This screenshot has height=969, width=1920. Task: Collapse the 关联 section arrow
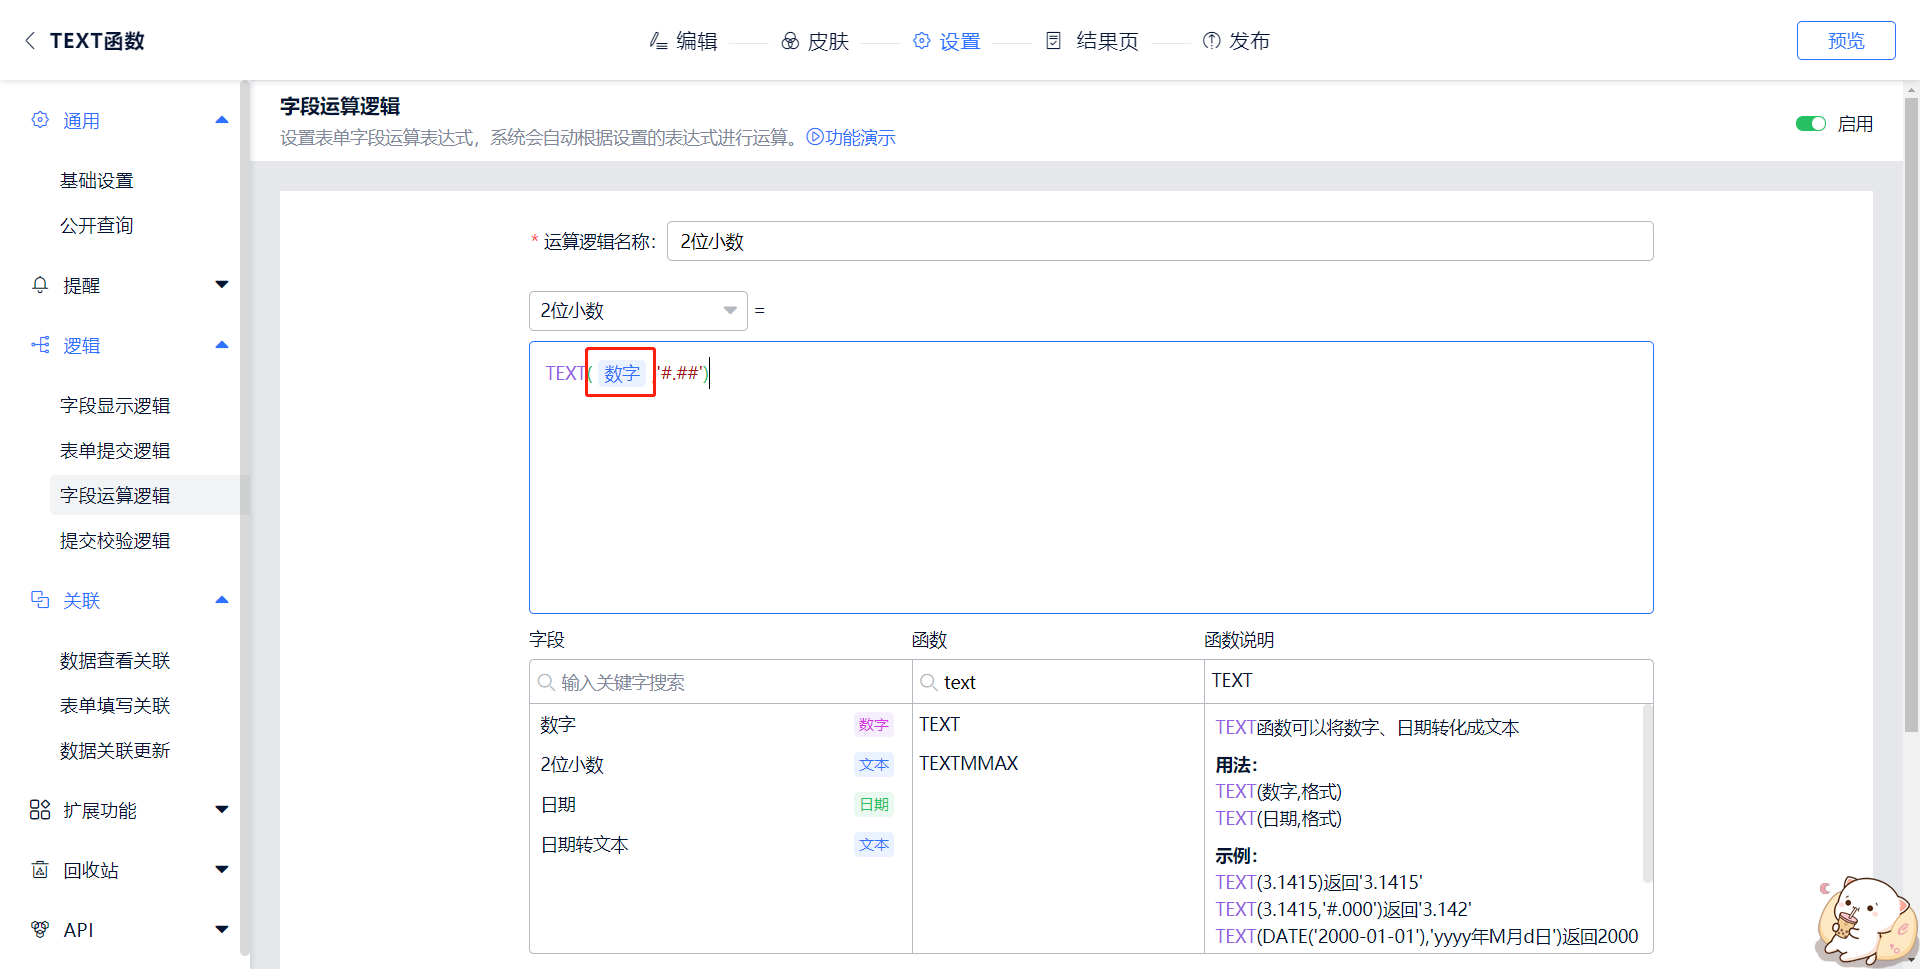click(222, 600)
